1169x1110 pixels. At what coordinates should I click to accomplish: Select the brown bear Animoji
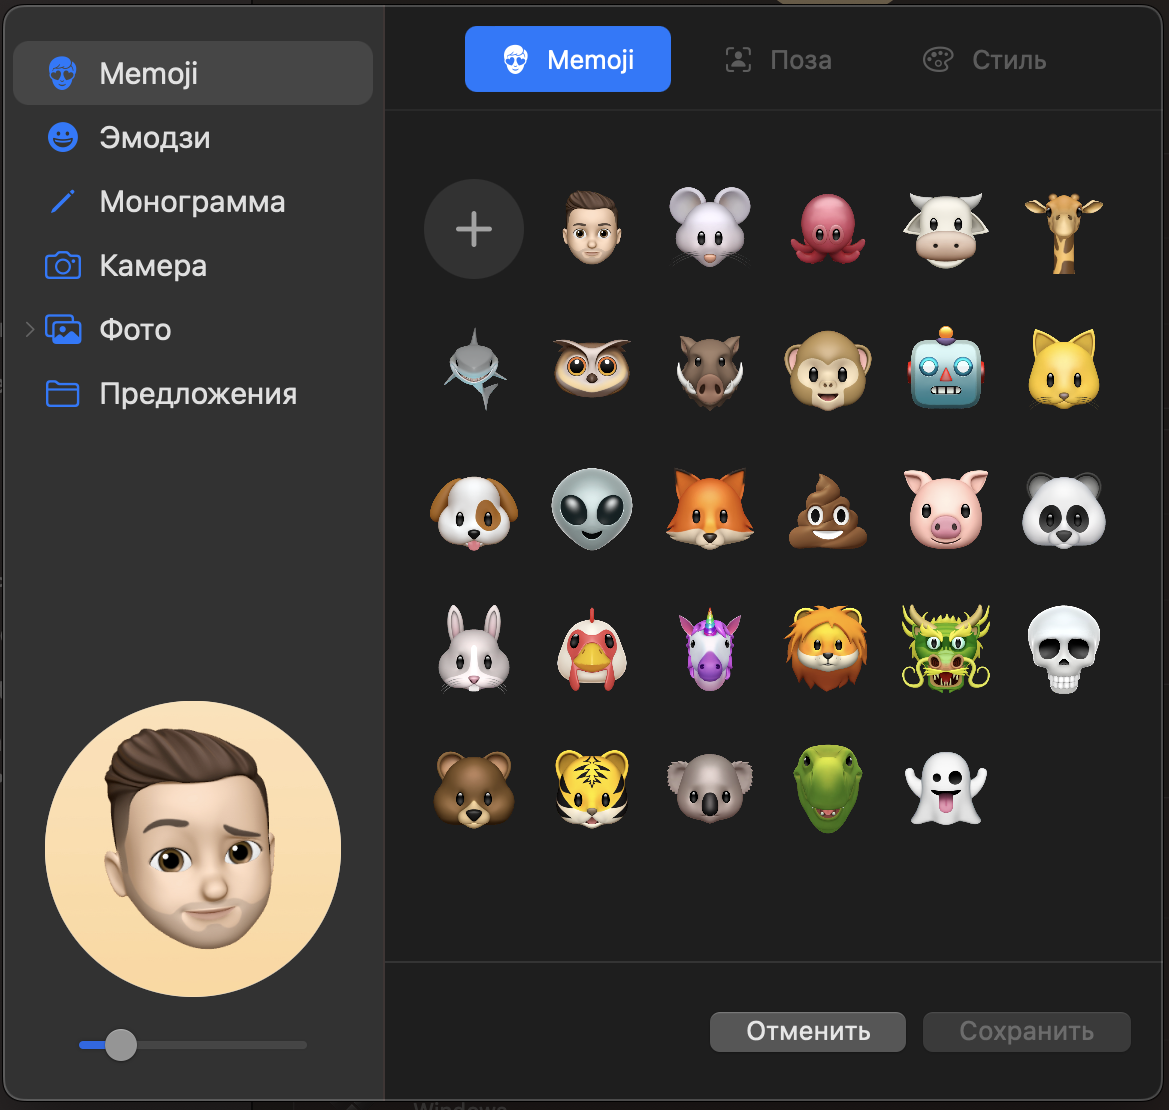tap(473, 789)
